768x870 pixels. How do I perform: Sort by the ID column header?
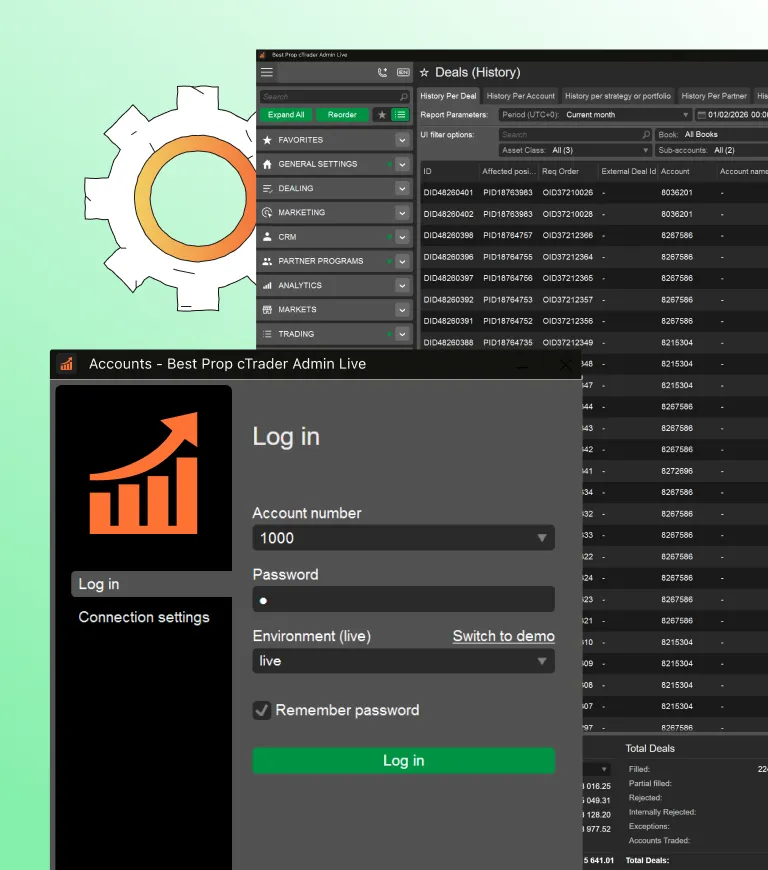449,171
